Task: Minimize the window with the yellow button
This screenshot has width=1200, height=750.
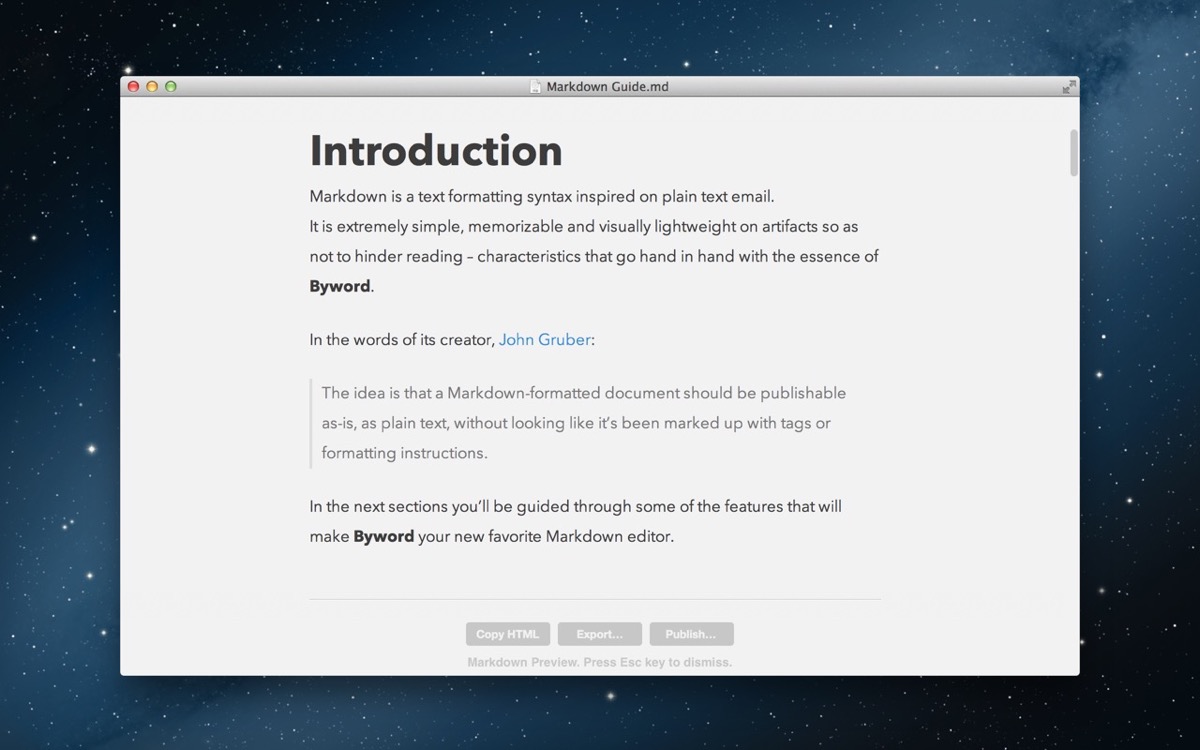Action: (152, 87)
